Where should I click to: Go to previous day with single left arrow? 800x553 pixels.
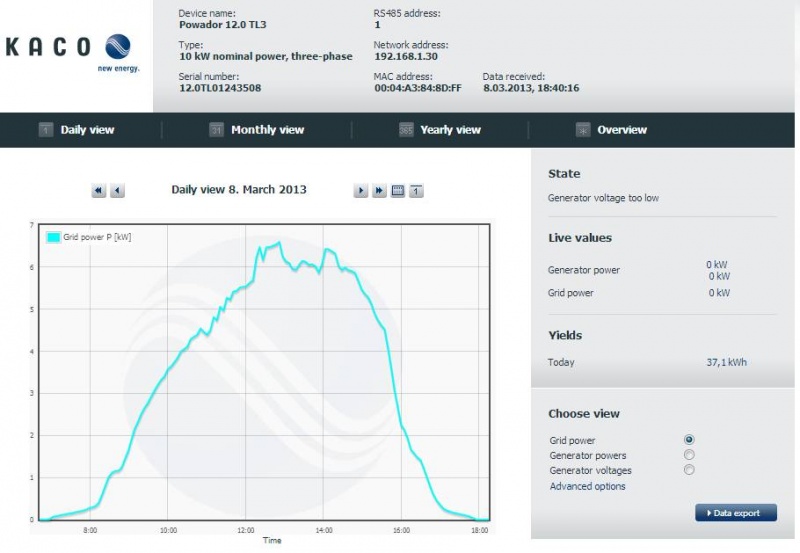tap(117, 190)
